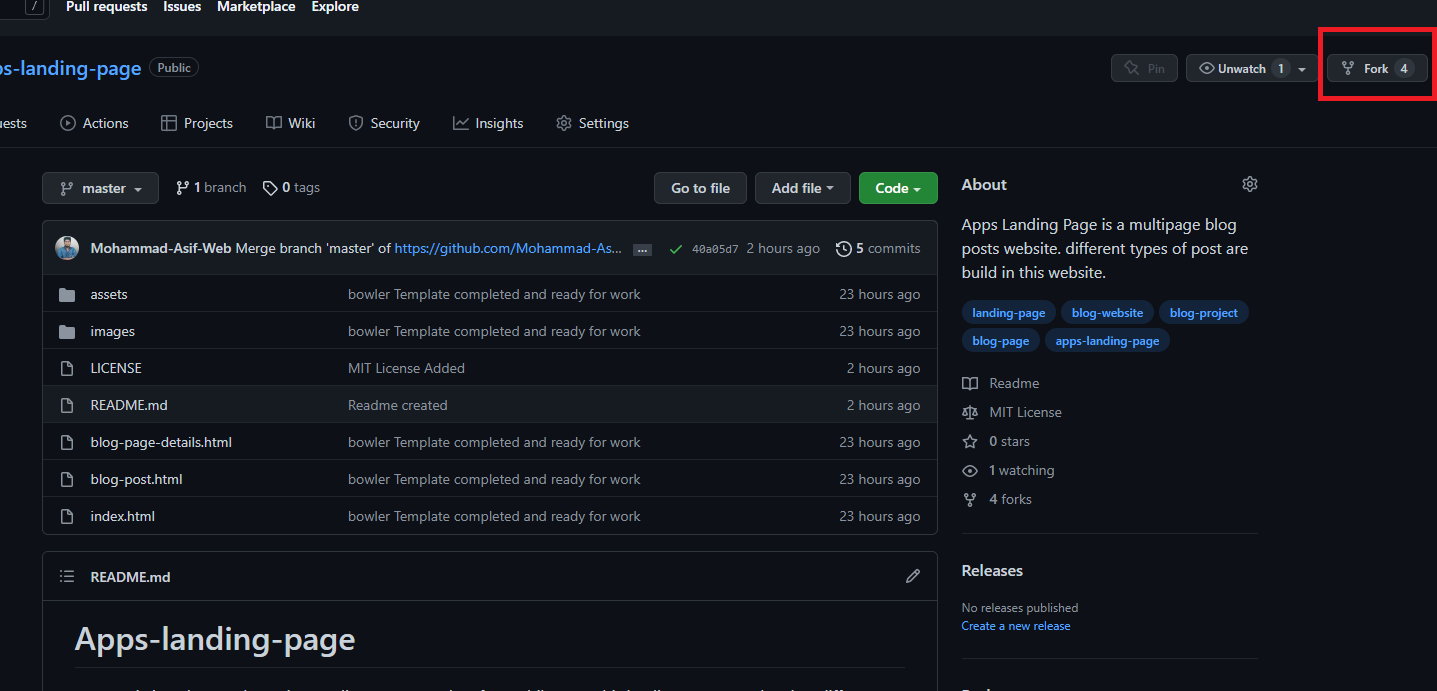Open Pull requests in top navigation
The image size is (1437, 691).
click(107, 7)
